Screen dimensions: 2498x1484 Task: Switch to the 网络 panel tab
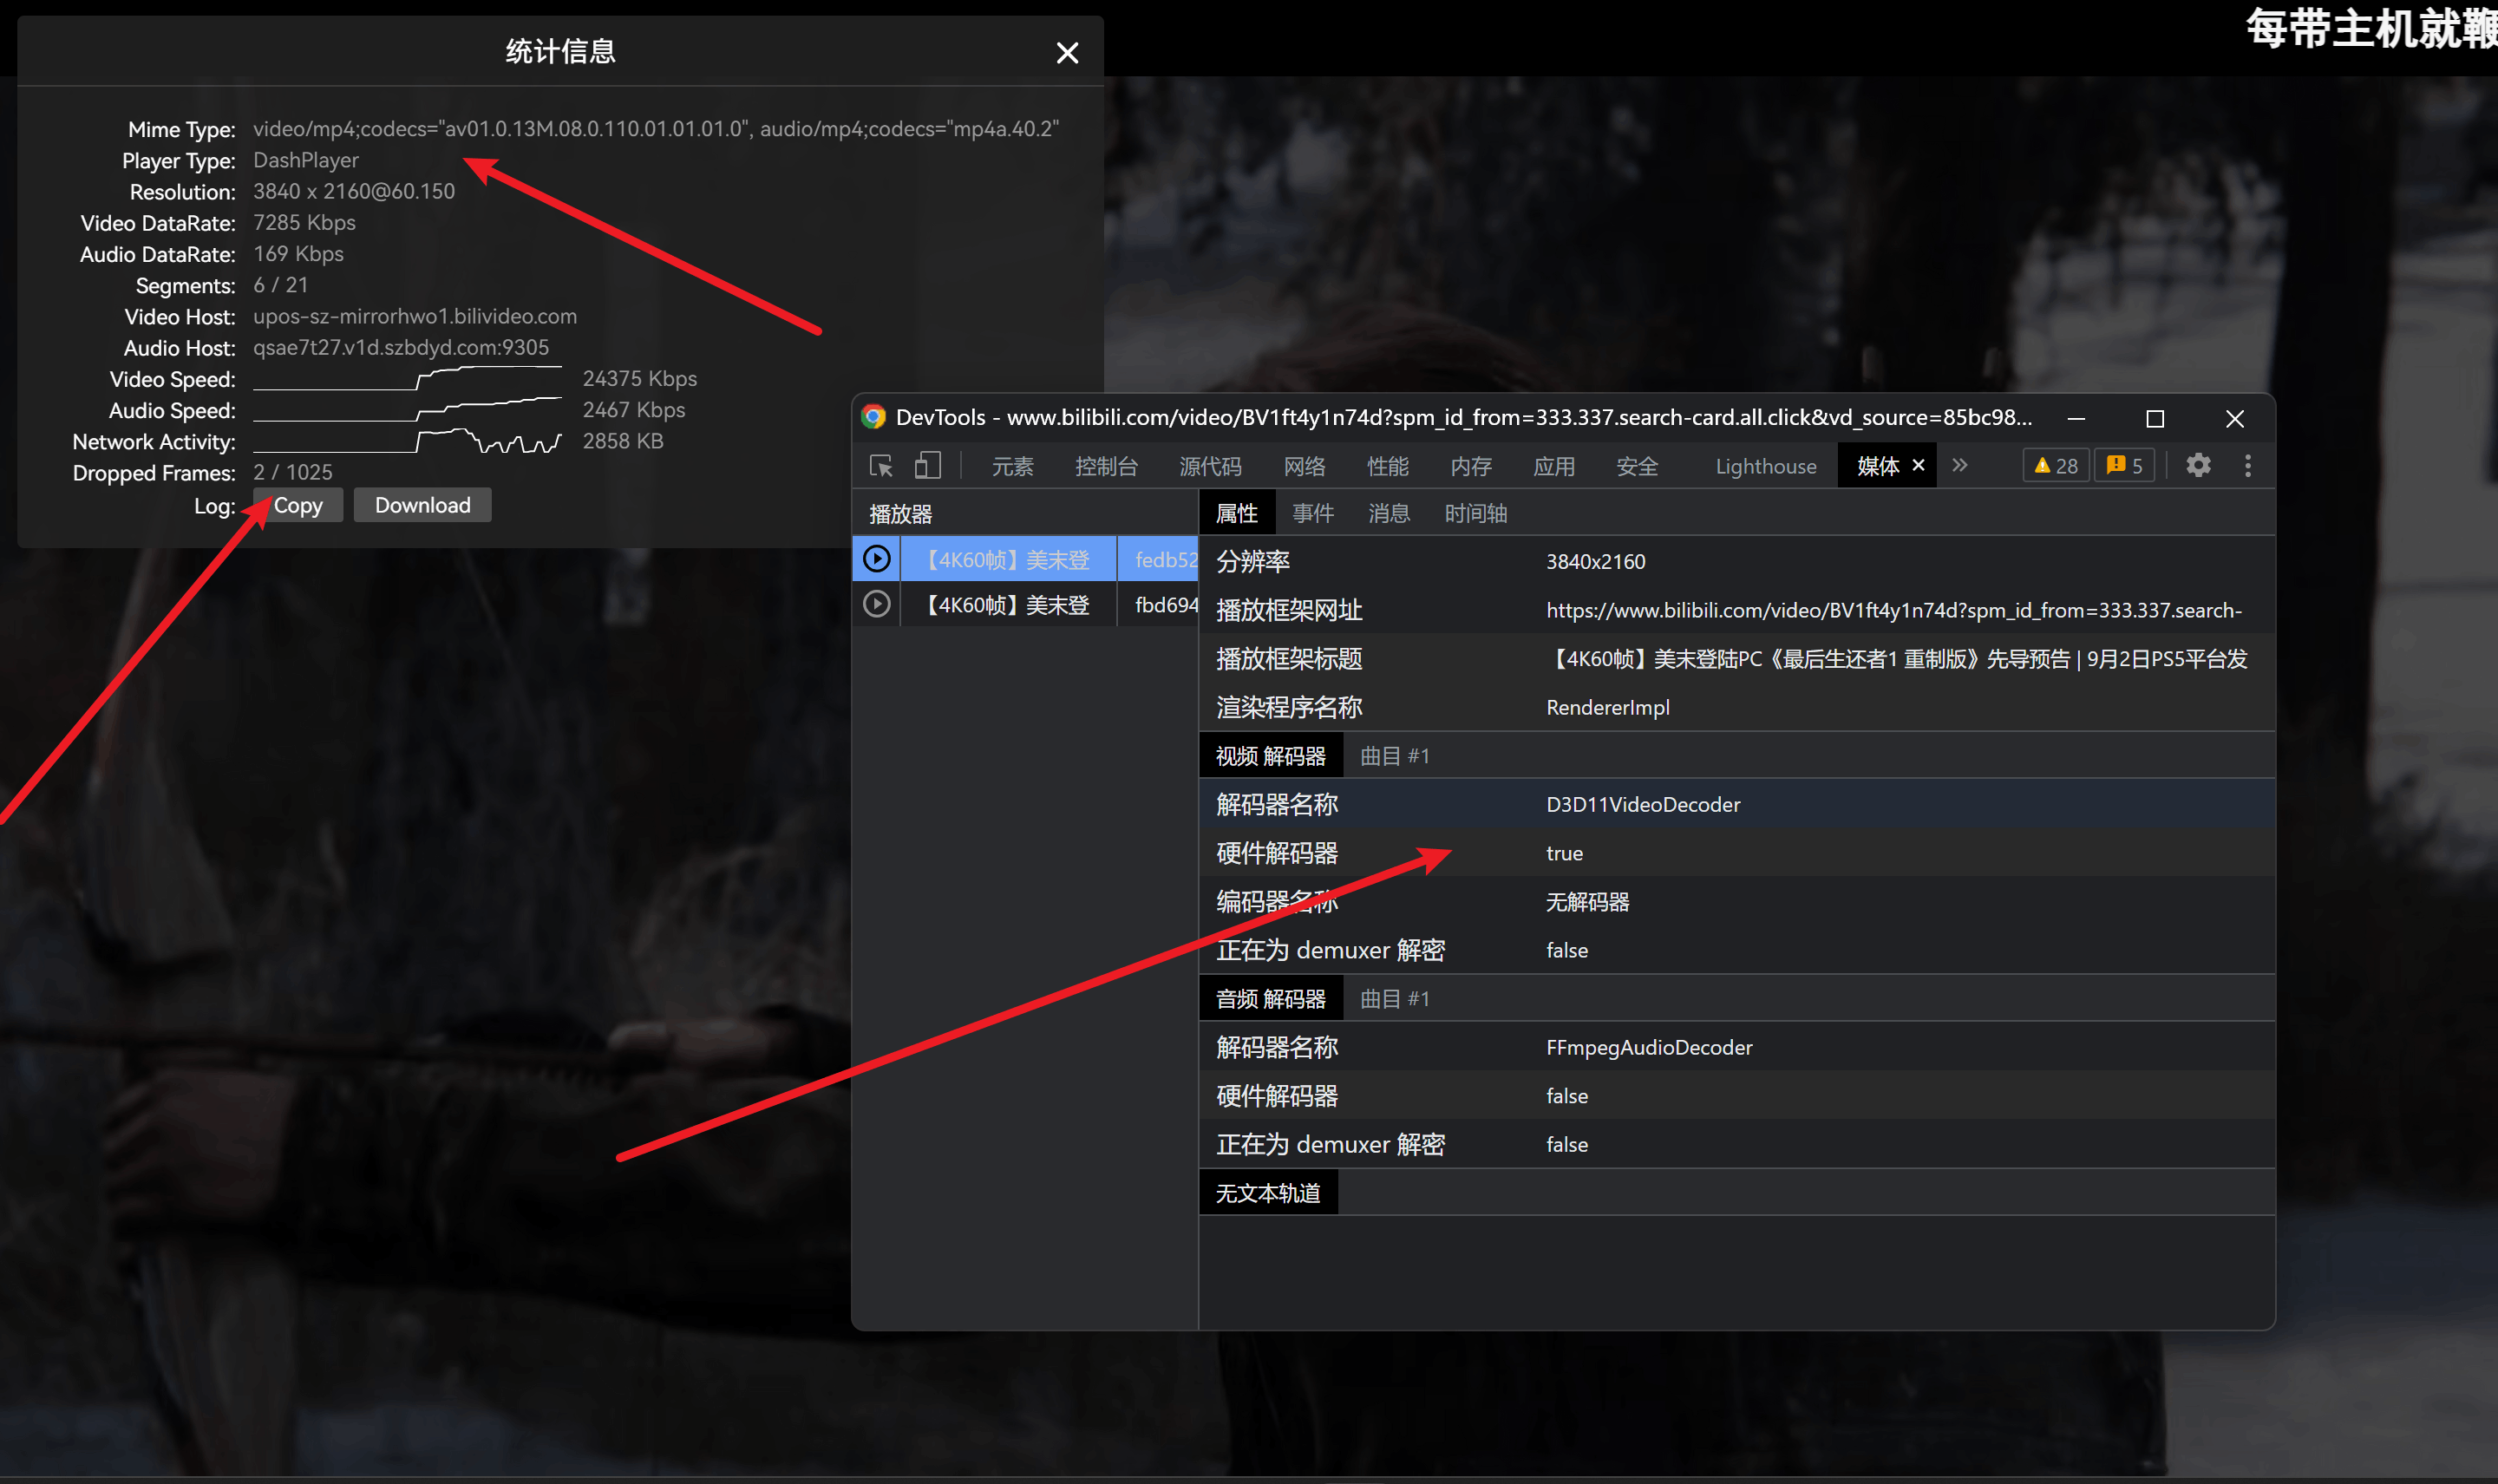coord(1304,467)
